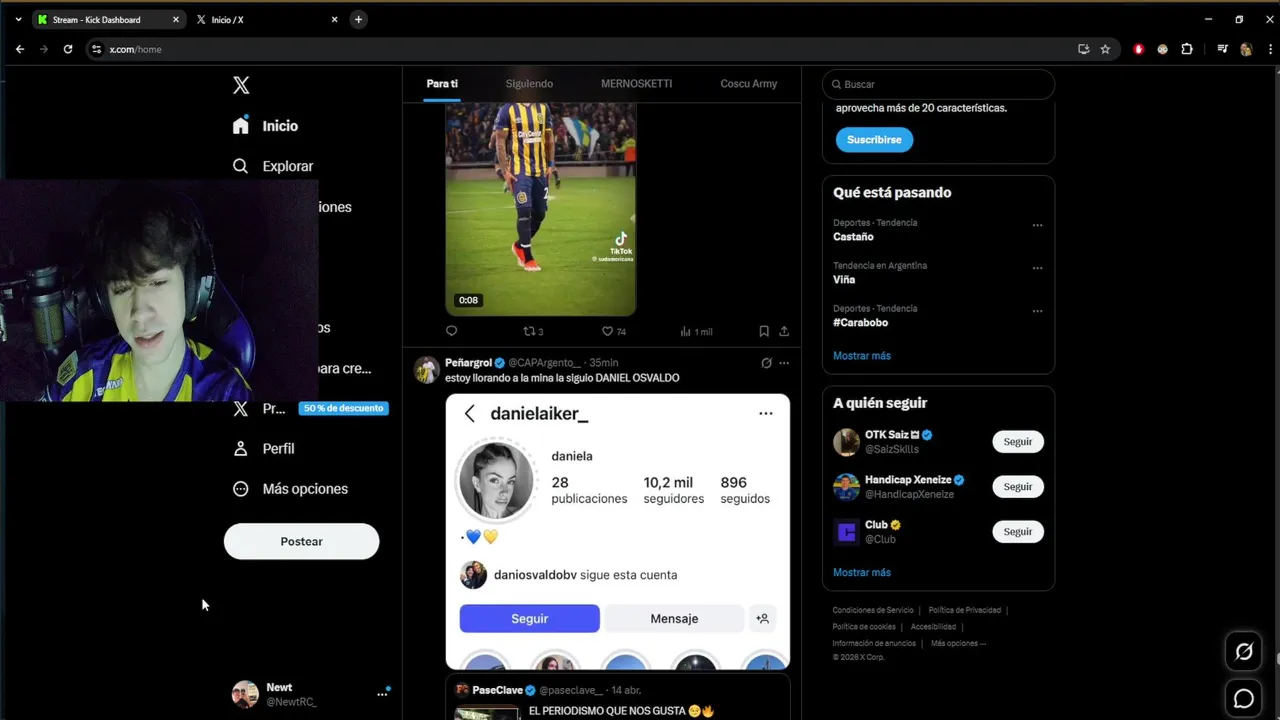This screenshot has width=1280, height=720.
Task: Open Política de Privacidad link
Action: 964,610
